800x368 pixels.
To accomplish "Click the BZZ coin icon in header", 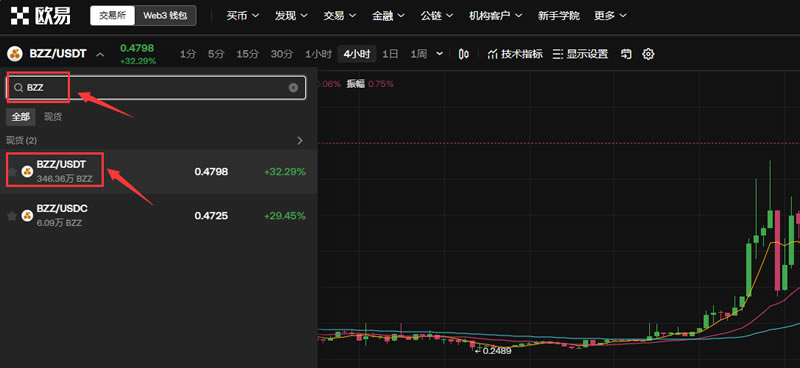I will click(x=15, y=54).
